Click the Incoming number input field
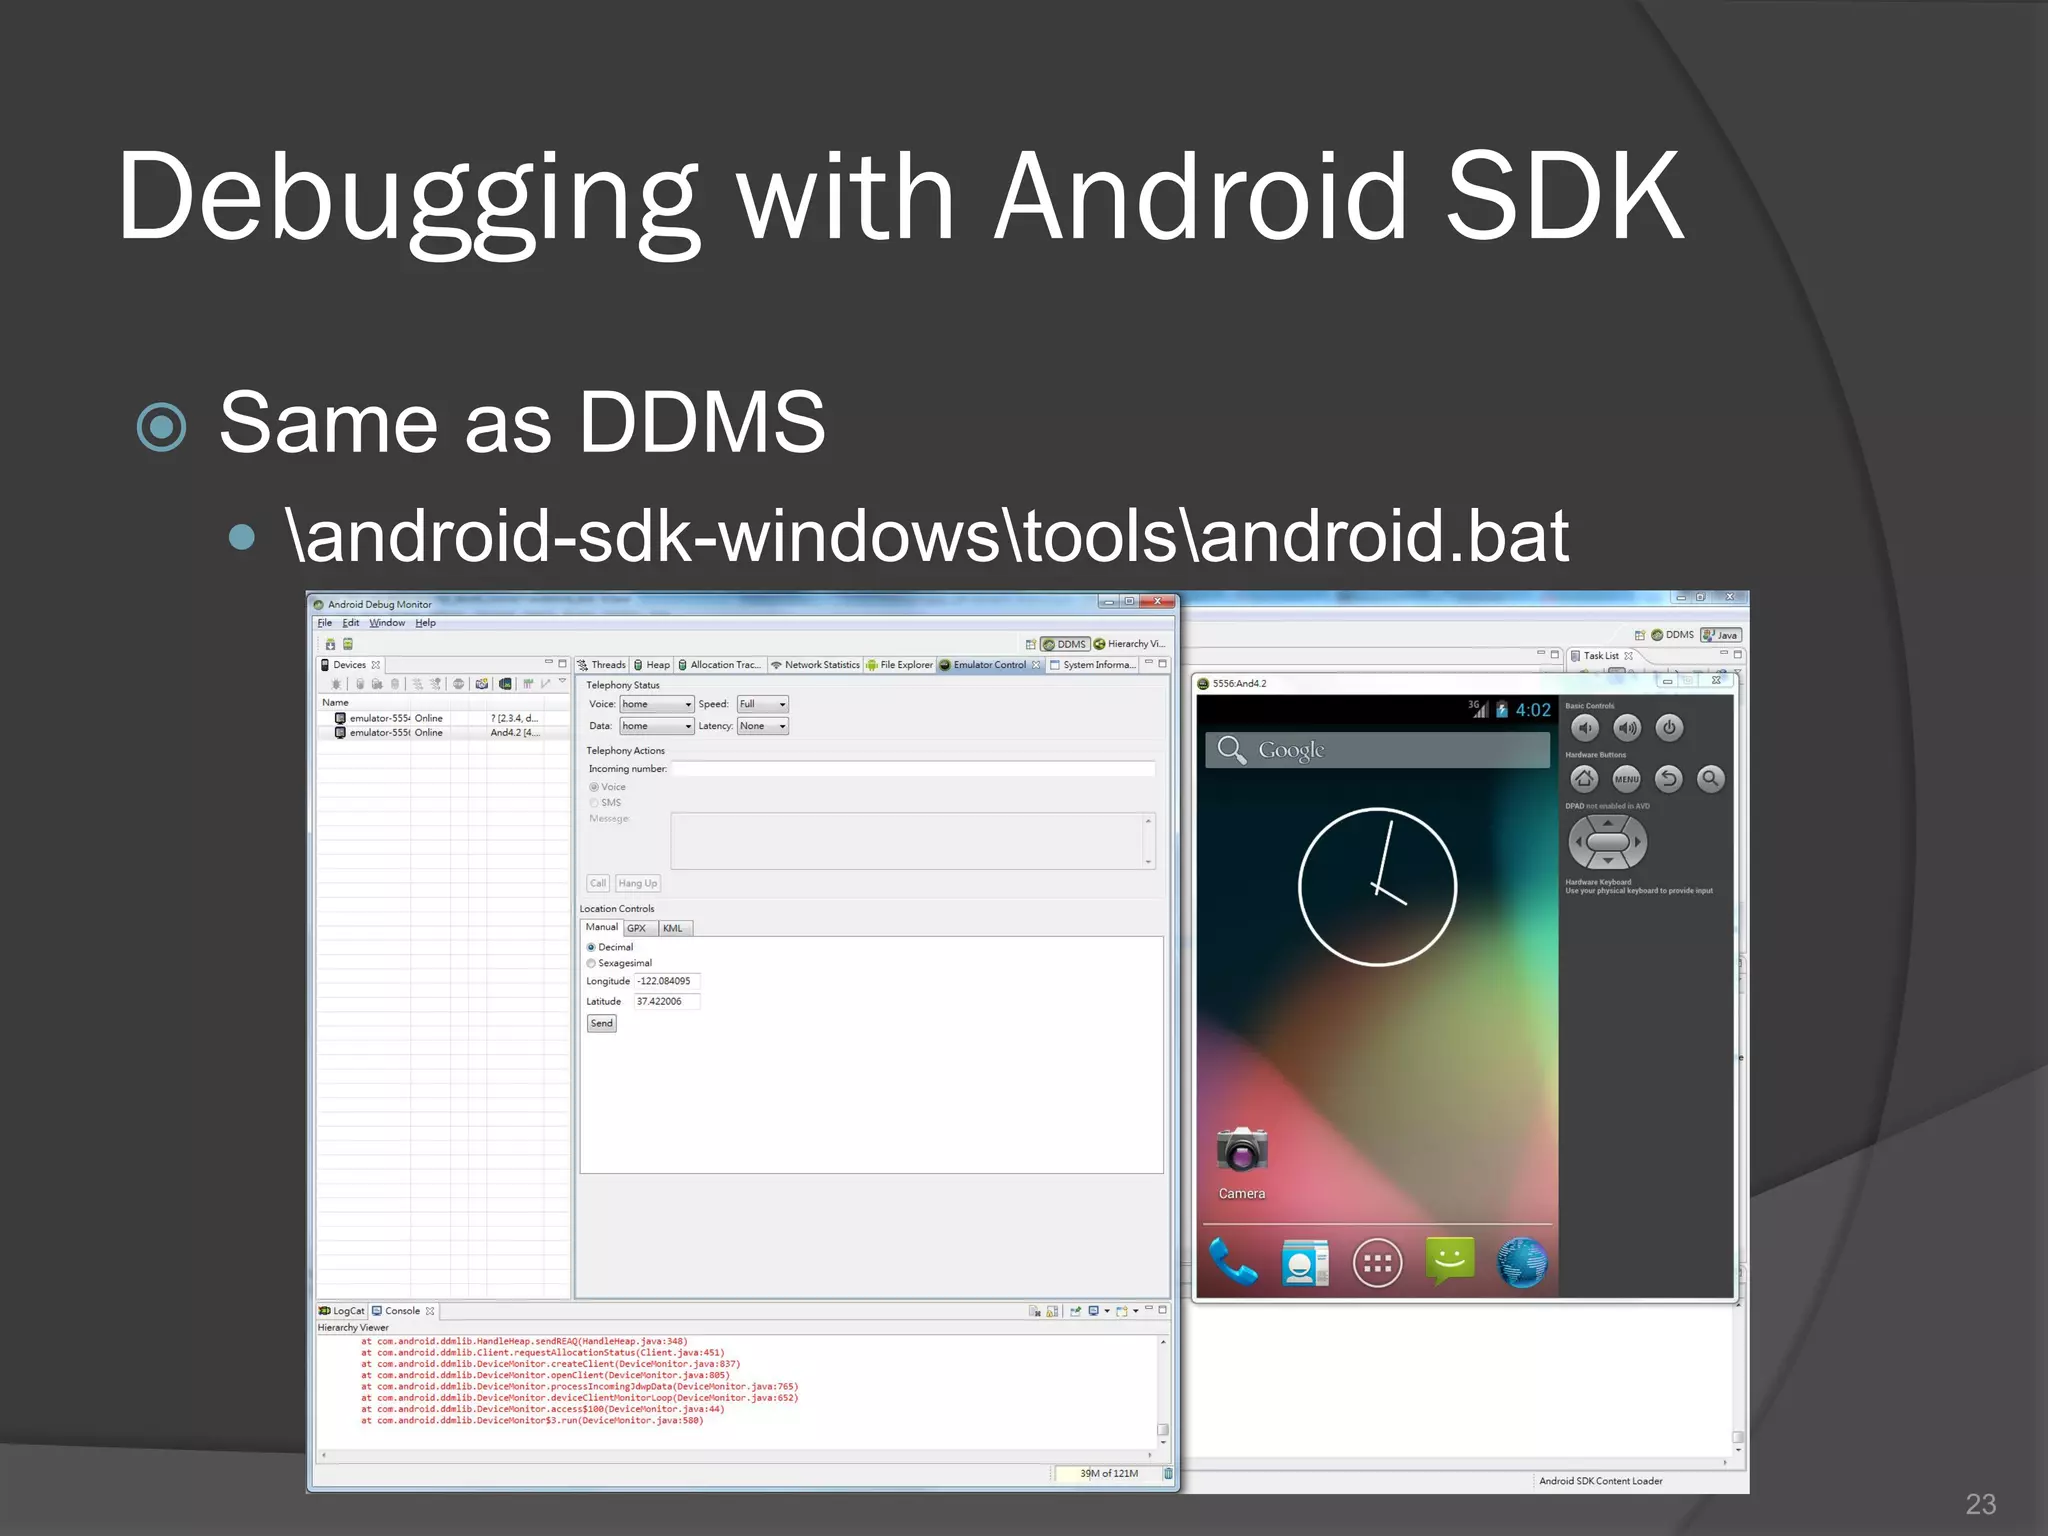Screen dimensions: 2048x1536 (913, 769)
